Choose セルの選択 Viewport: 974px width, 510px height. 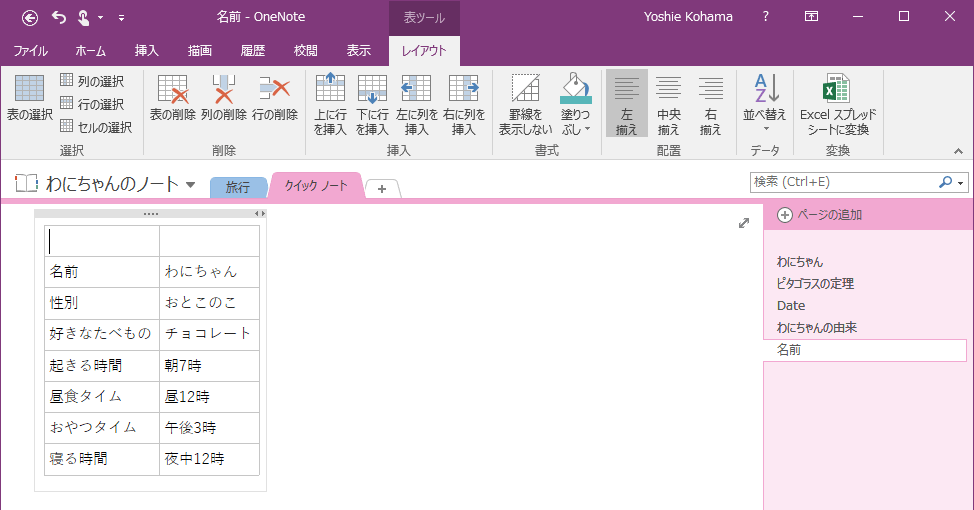click(x=96, y=127)
